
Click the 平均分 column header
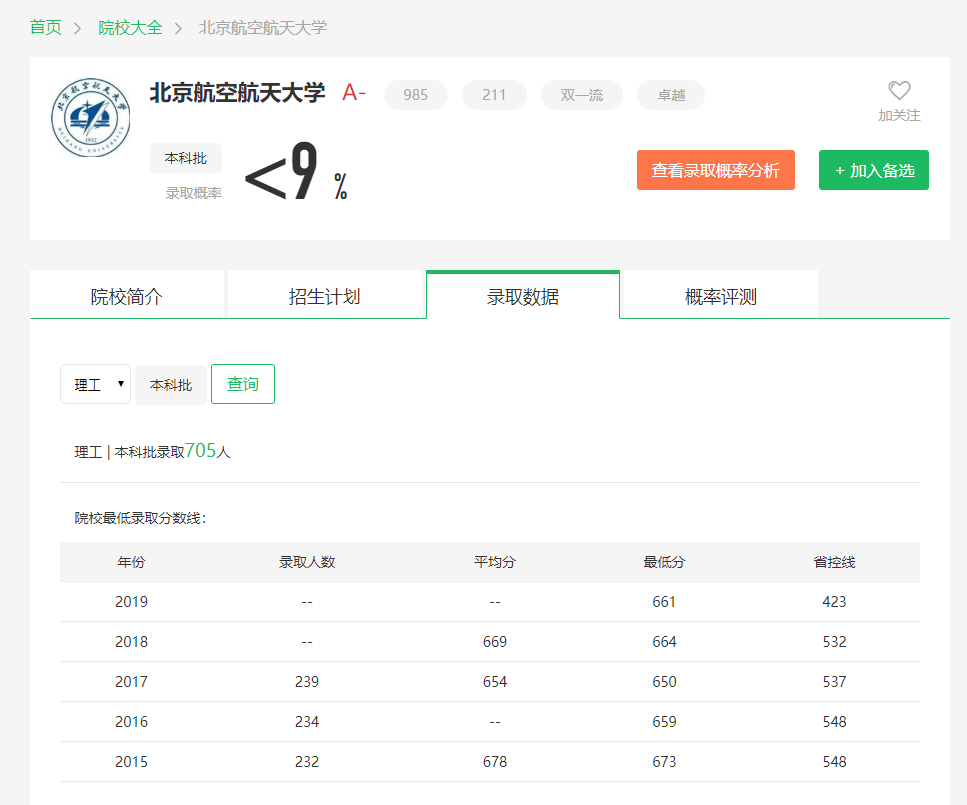tap(495, 562)
